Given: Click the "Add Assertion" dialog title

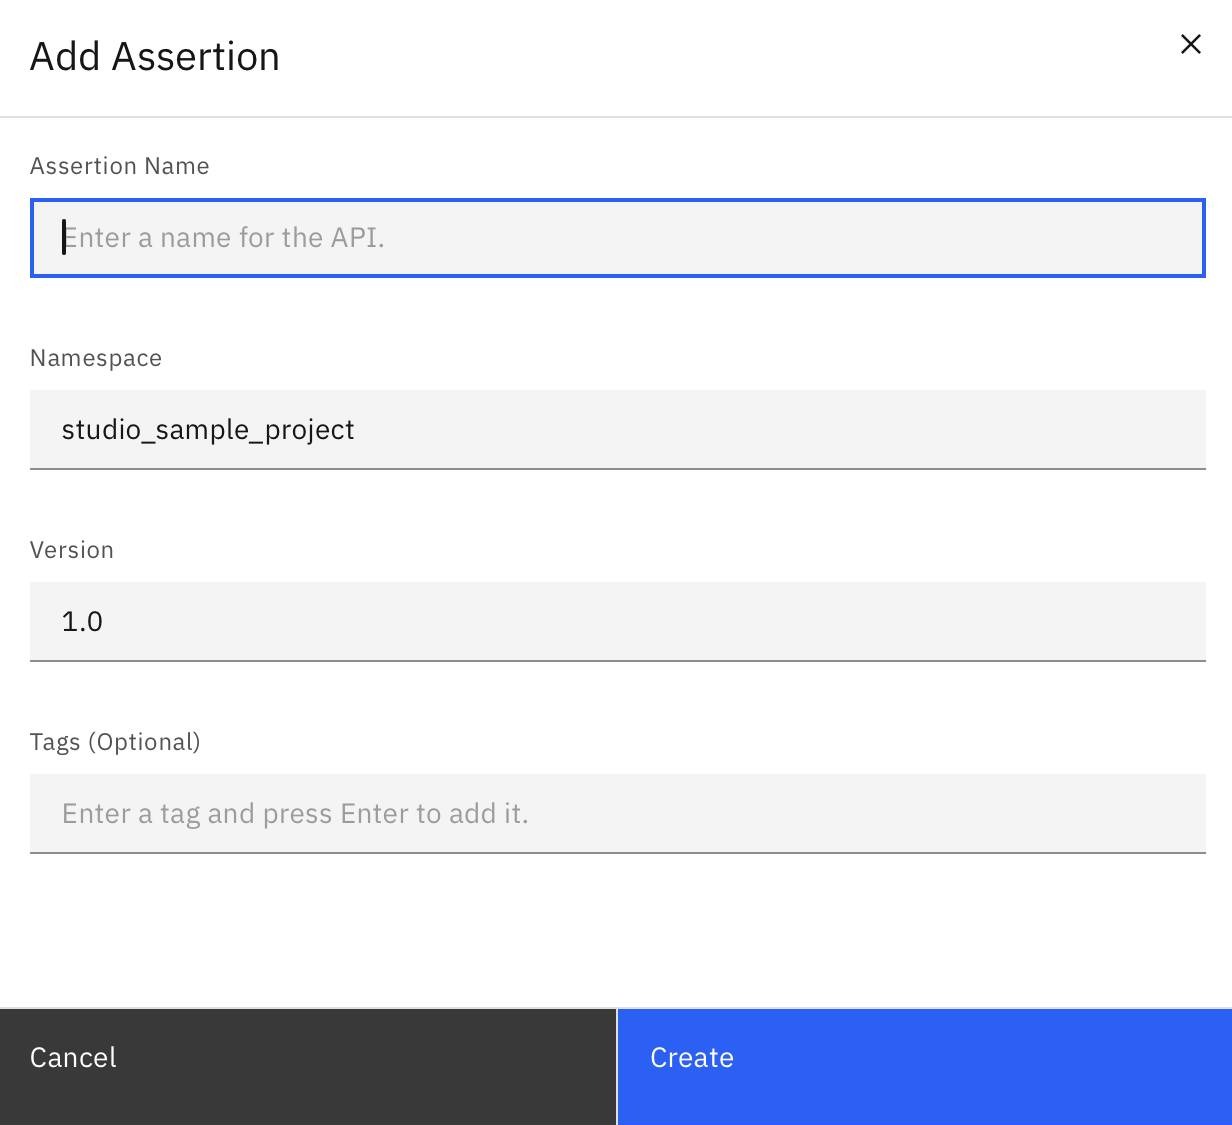Looking at the screenshot, I should coord(155,57).
